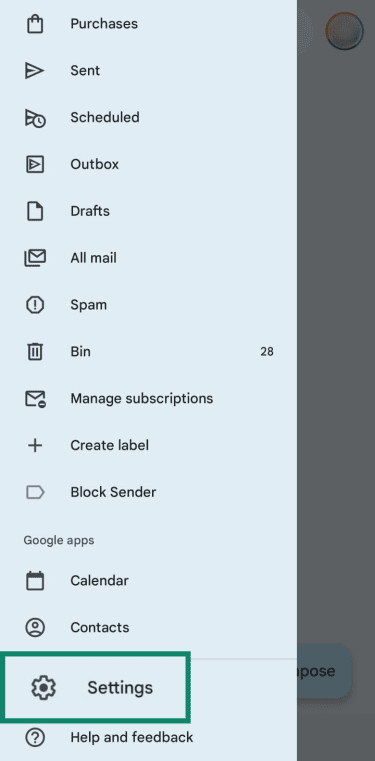This screenshot has width=375, height=761.
Task: Click the Scheduled send clock icon
Action: 35,118
